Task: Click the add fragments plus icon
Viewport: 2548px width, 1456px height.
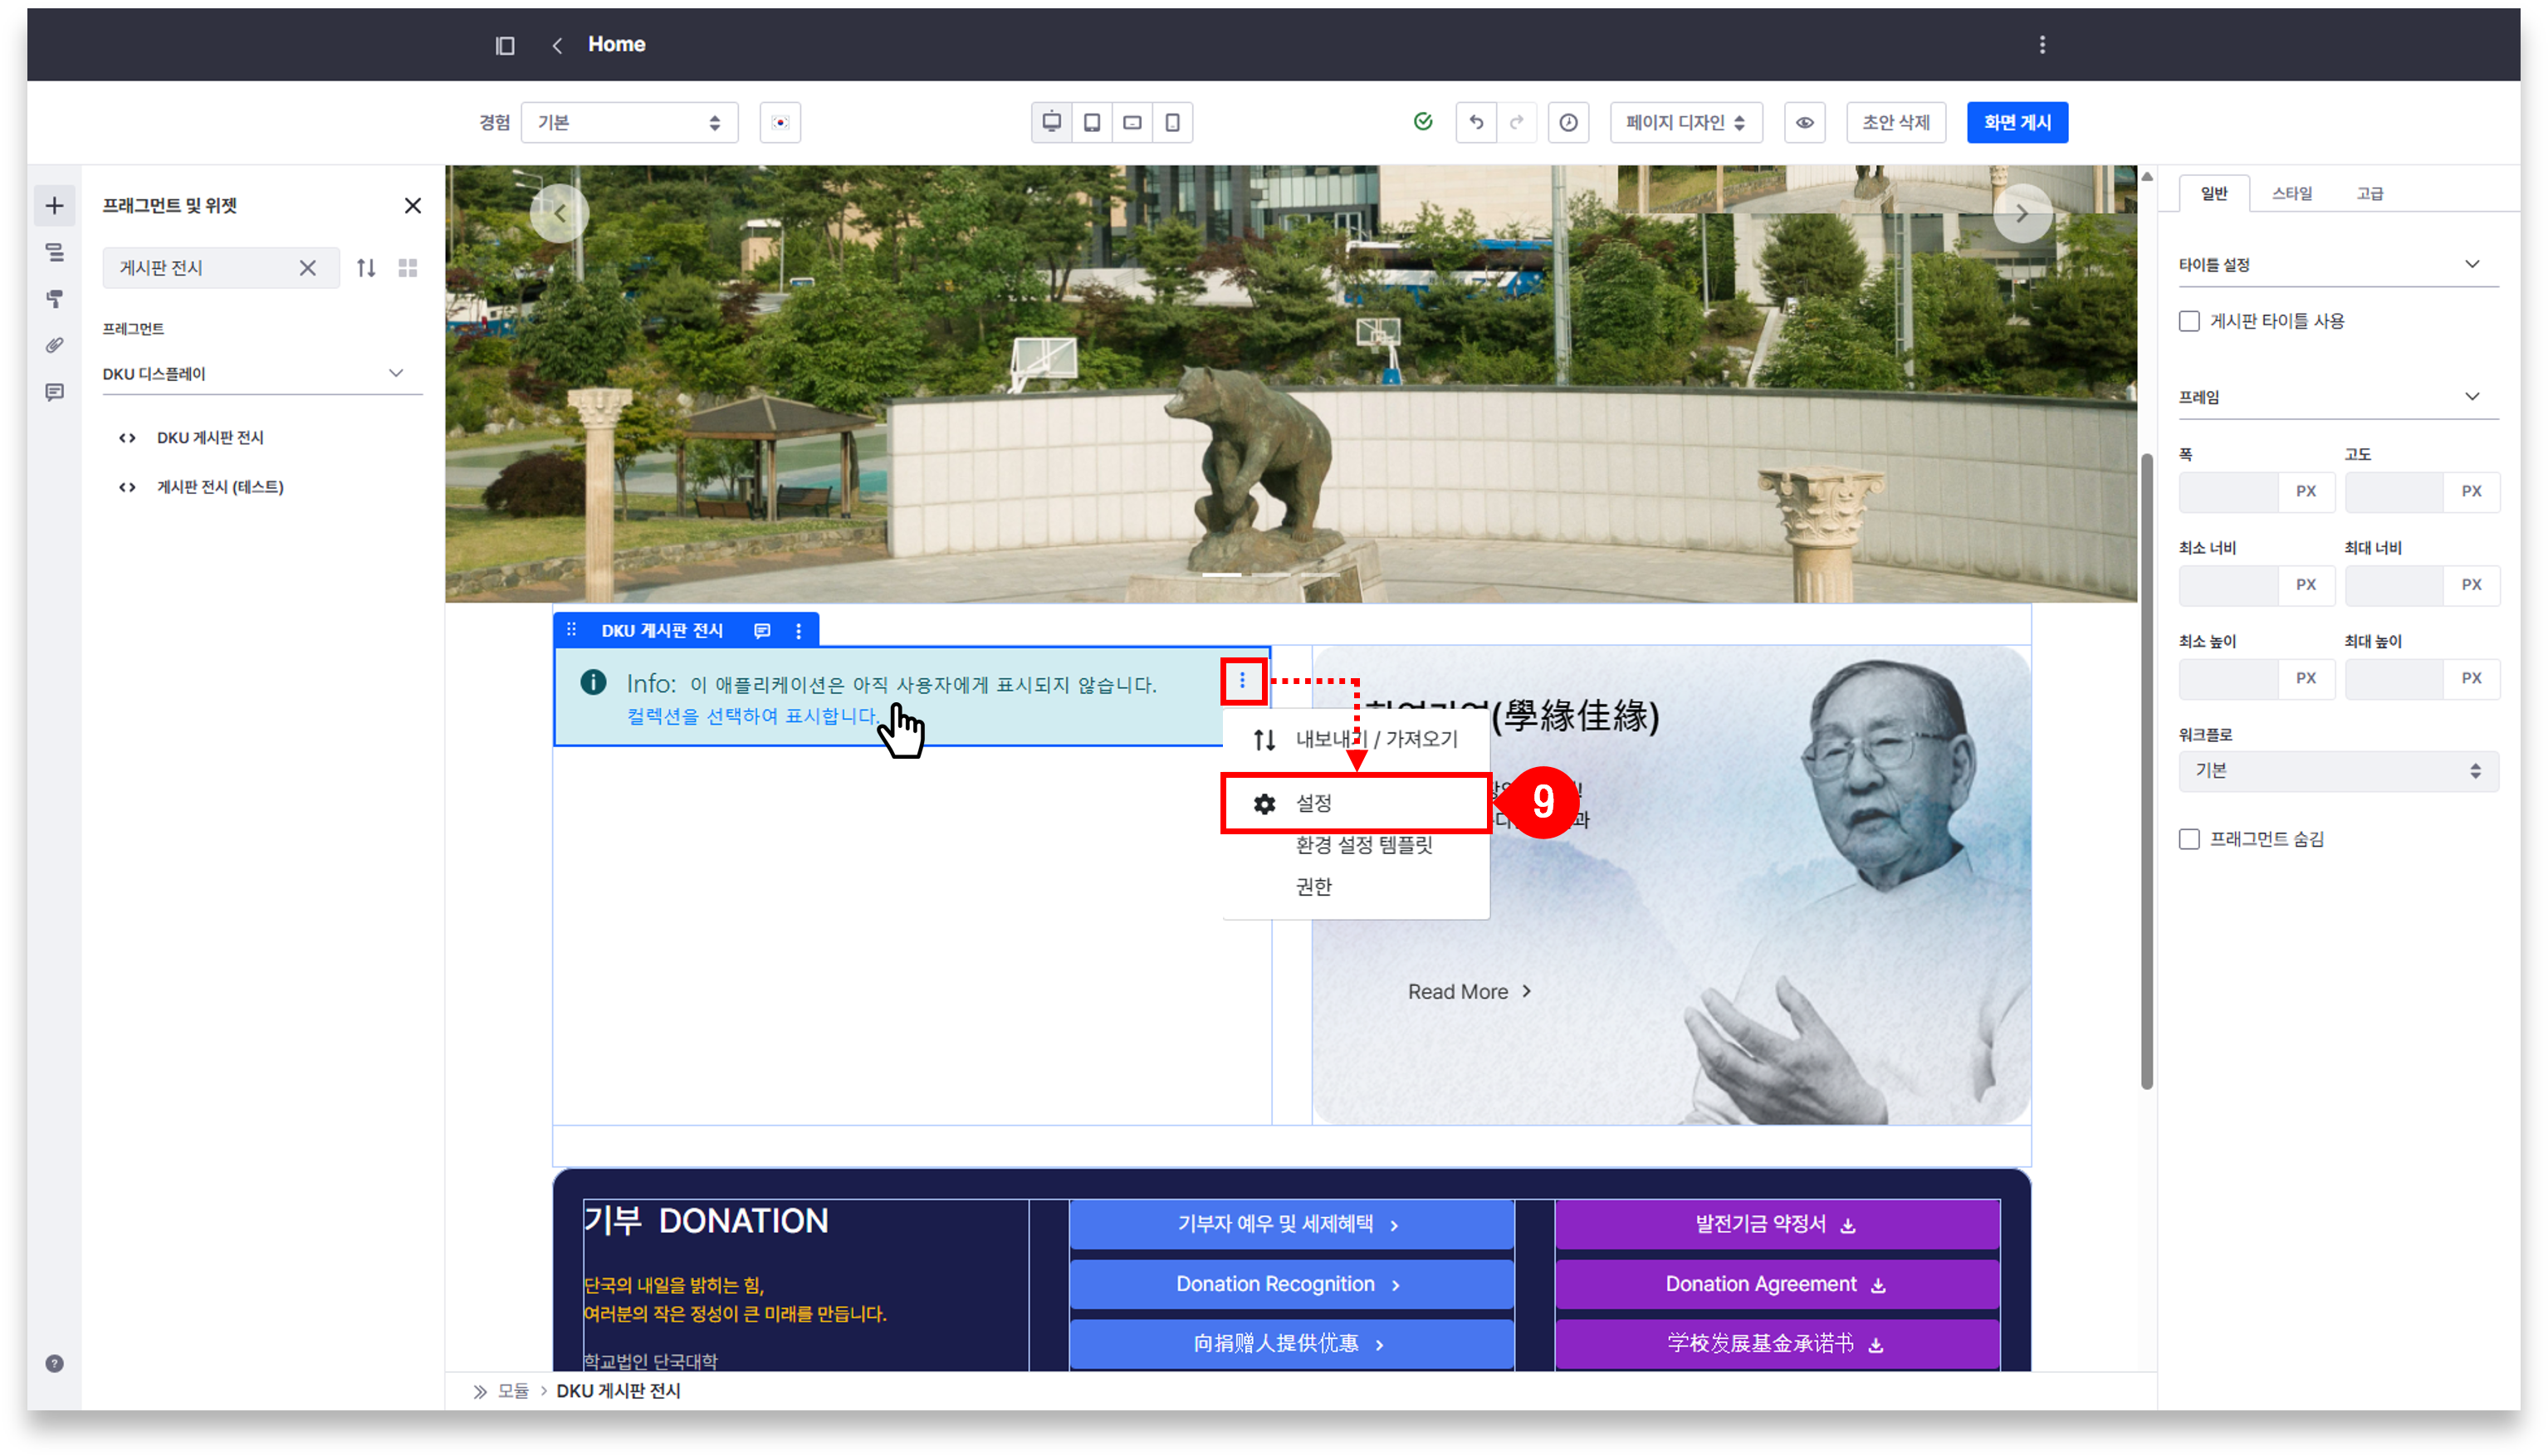Action: (x=54, y=206)
